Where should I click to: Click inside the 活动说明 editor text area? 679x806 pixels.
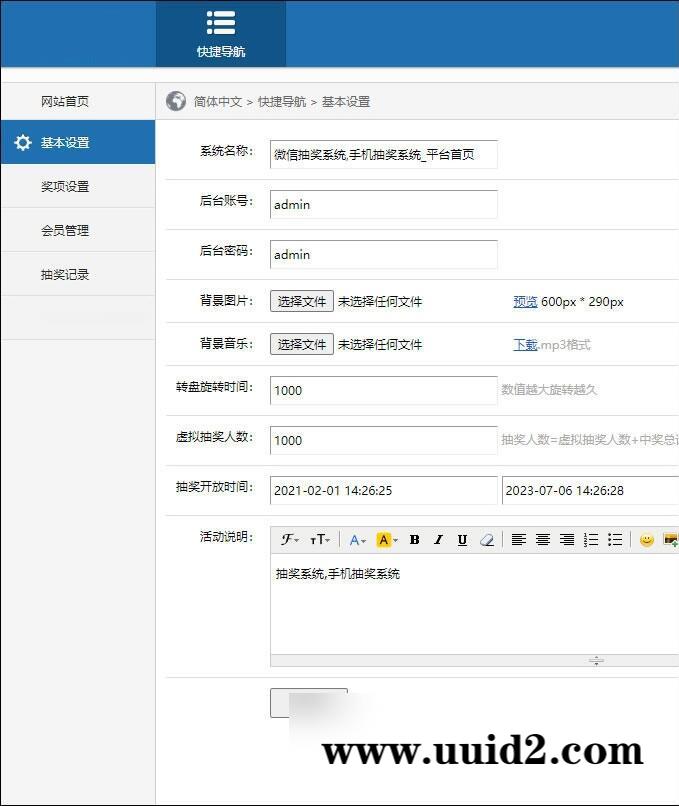coord(474,604)
